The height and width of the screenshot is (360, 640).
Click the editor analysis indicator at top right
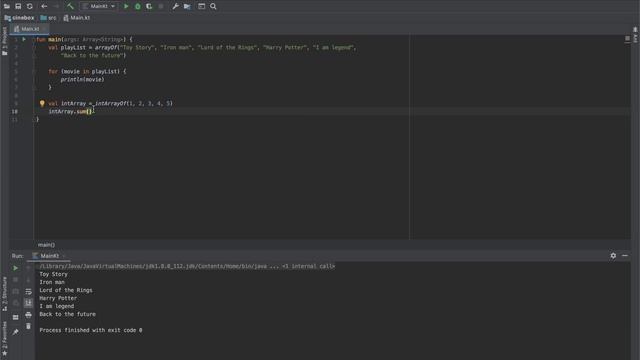[627, 38]
